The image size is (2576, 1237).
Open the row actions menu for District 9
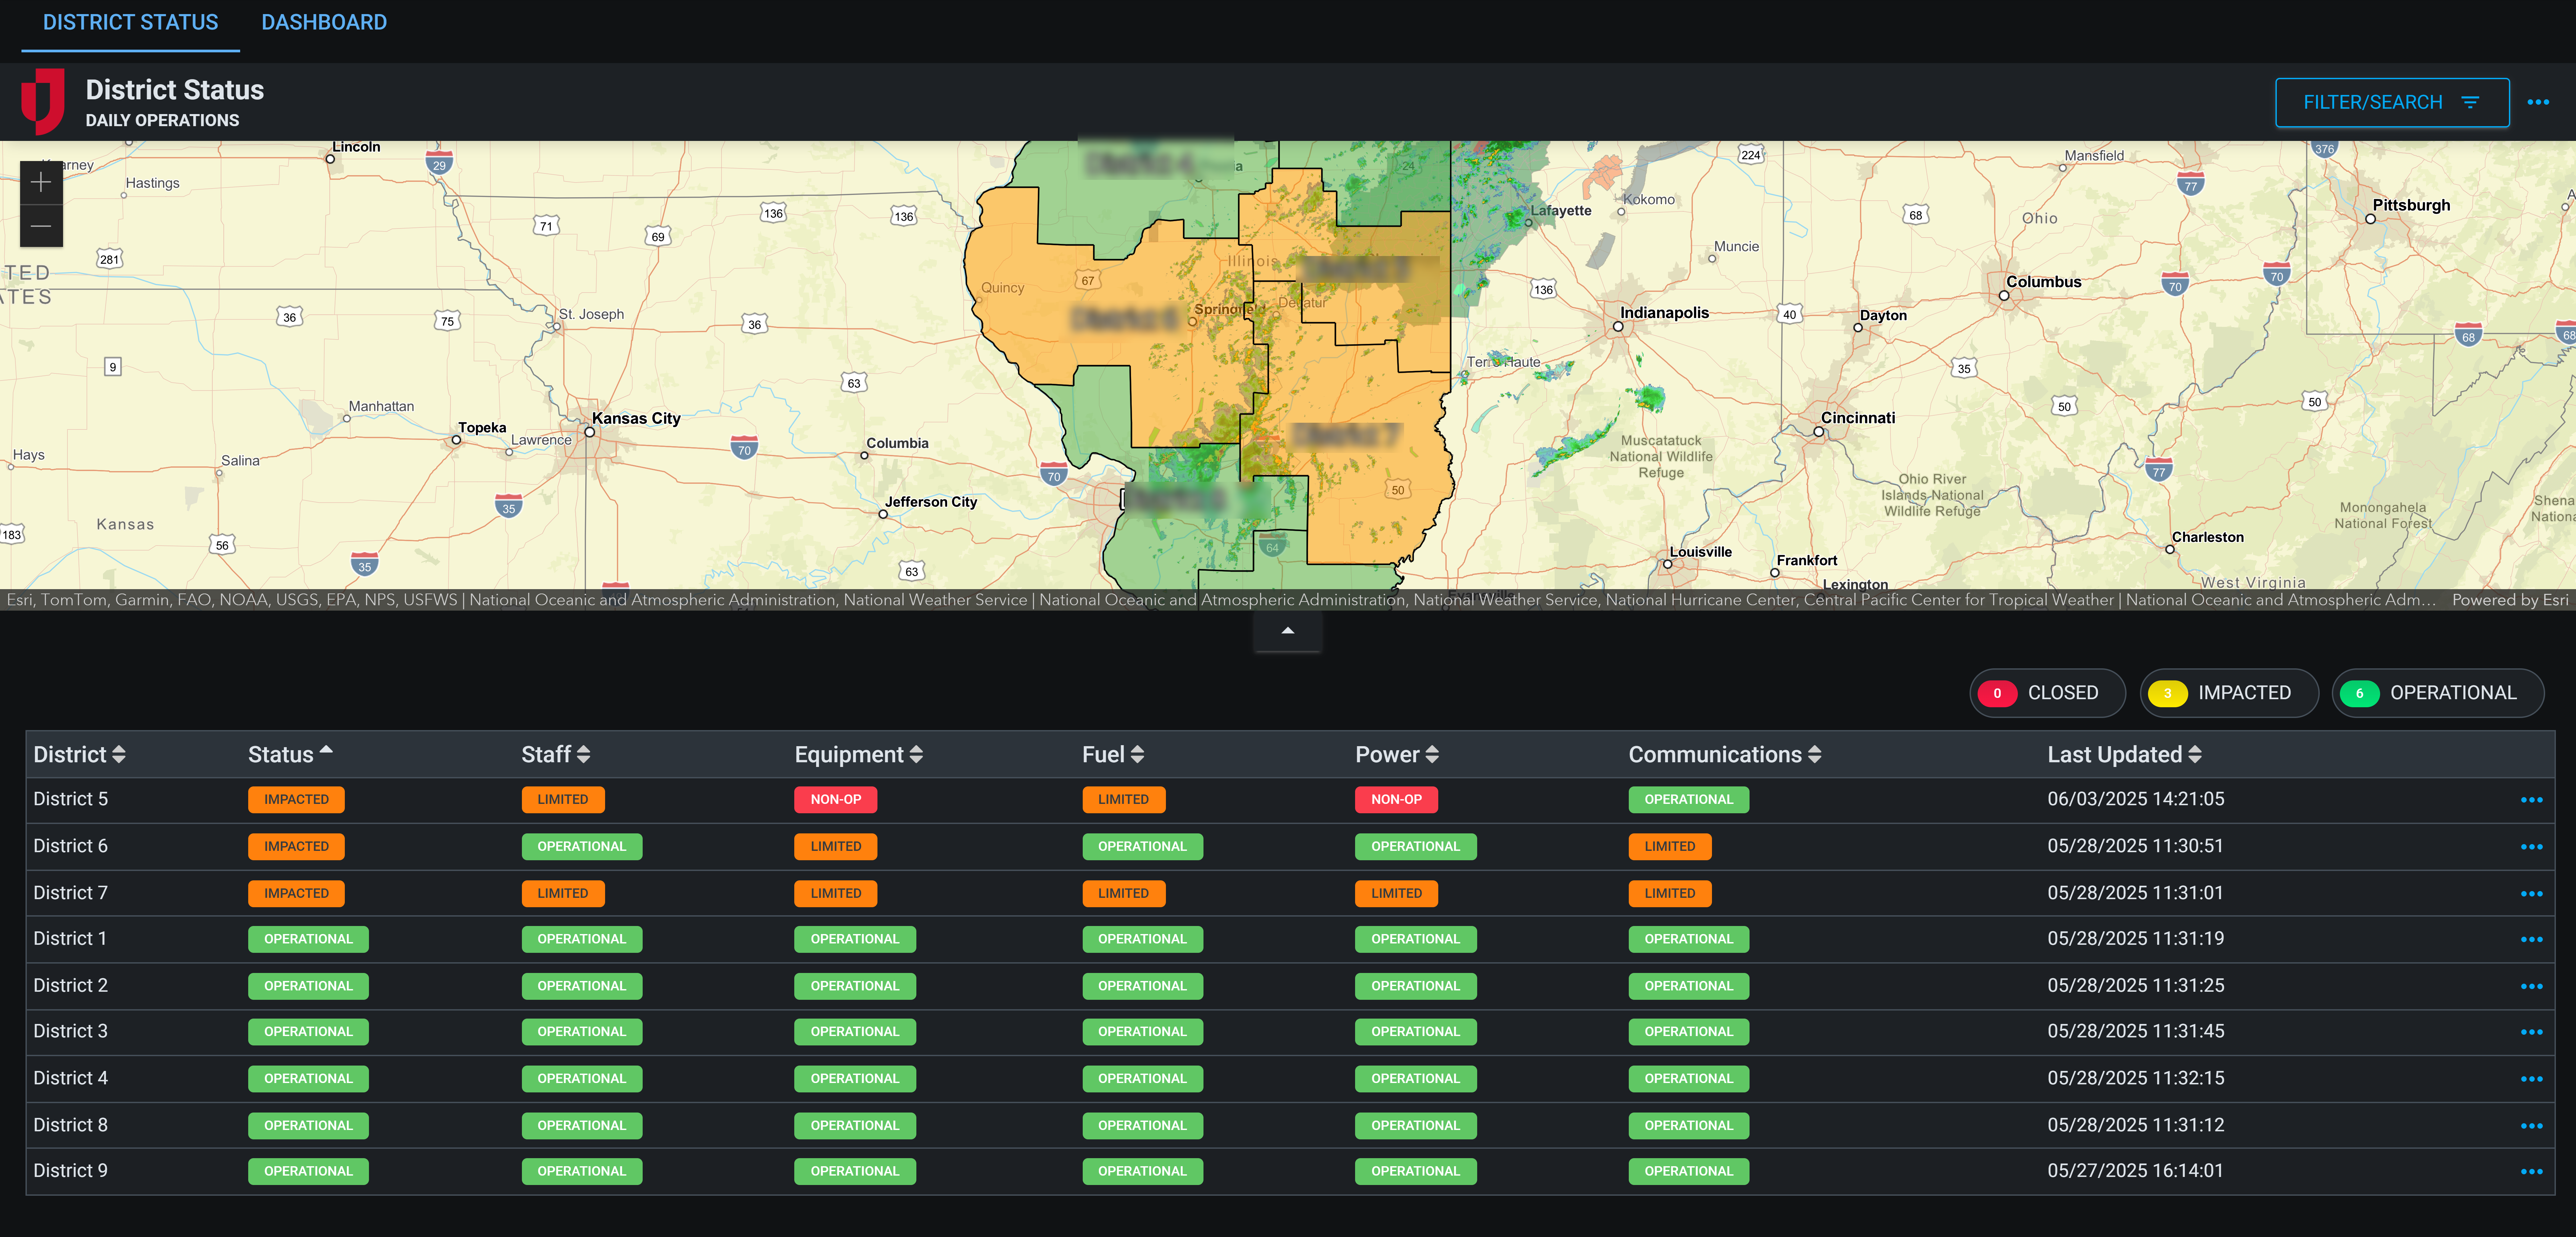tap(2532, 1171)
